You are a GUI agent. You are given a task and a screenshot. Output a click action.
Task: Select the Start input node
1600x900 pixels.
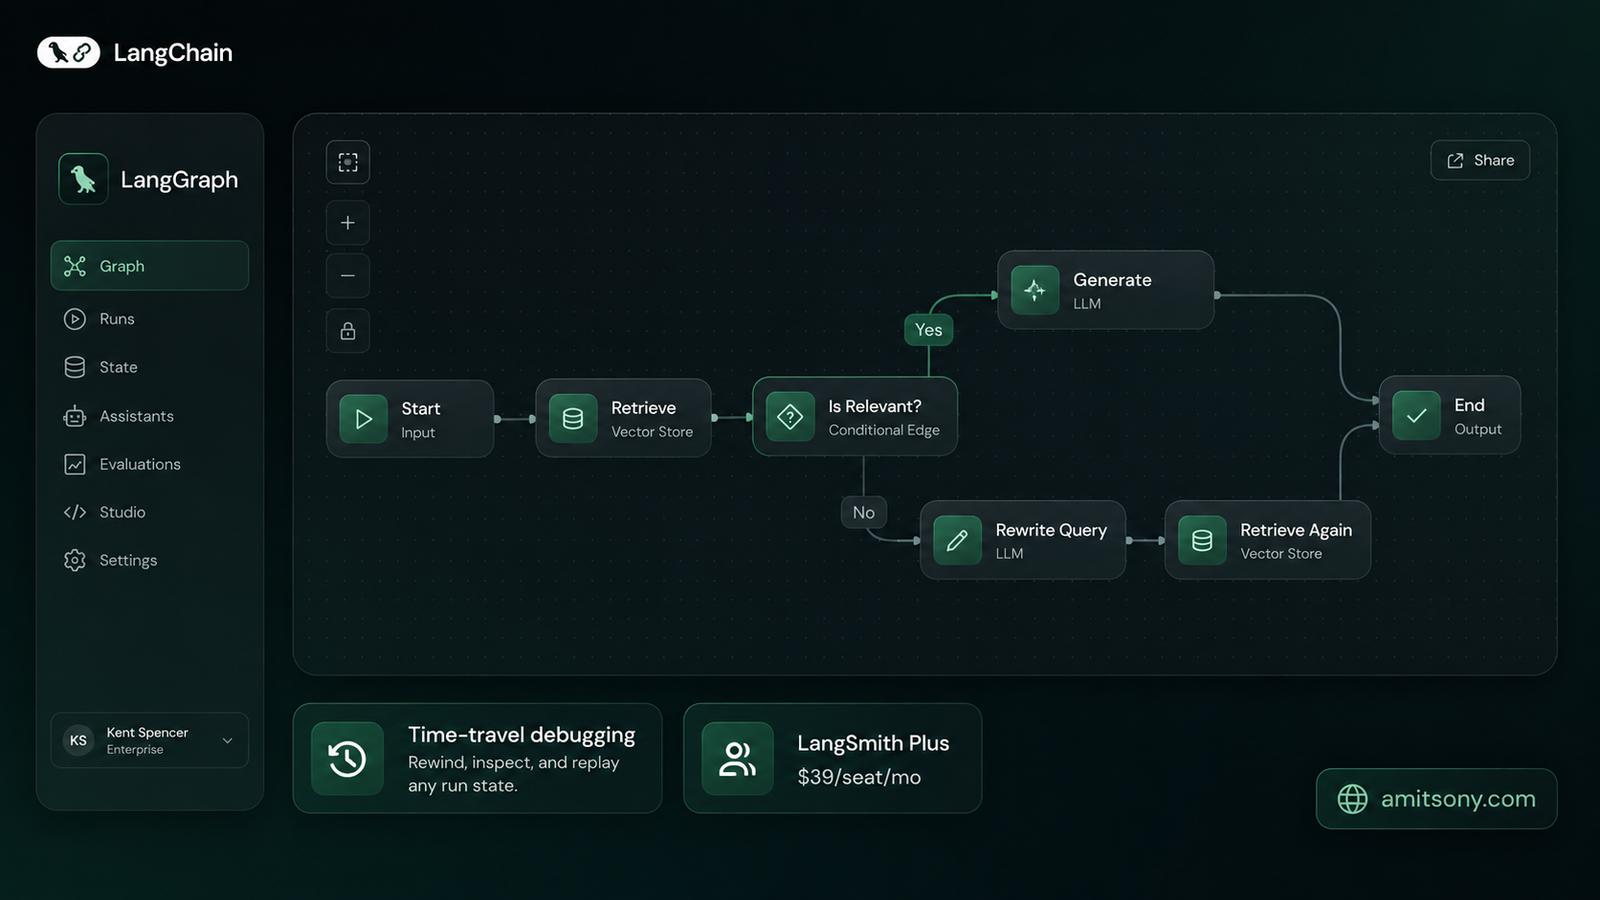[410, 419]
